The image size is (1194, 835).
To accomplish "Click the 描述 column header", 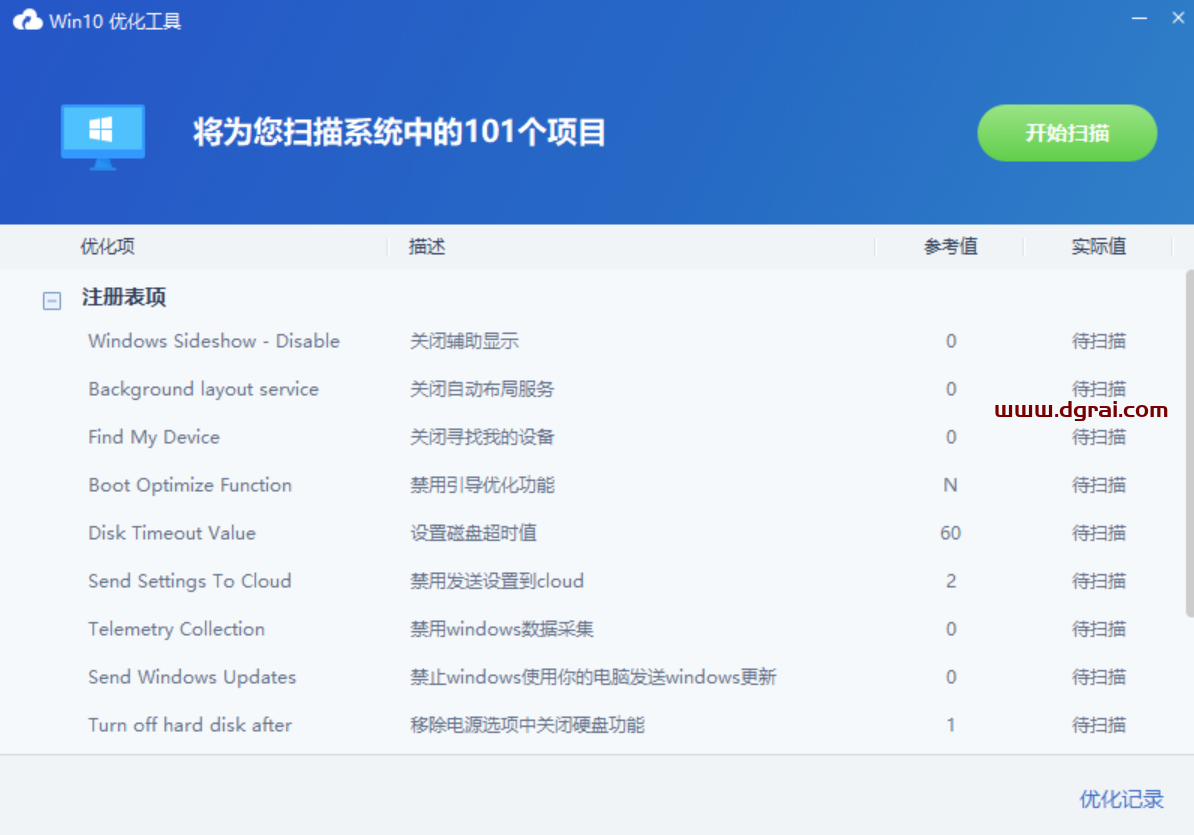I will [426, 247].
